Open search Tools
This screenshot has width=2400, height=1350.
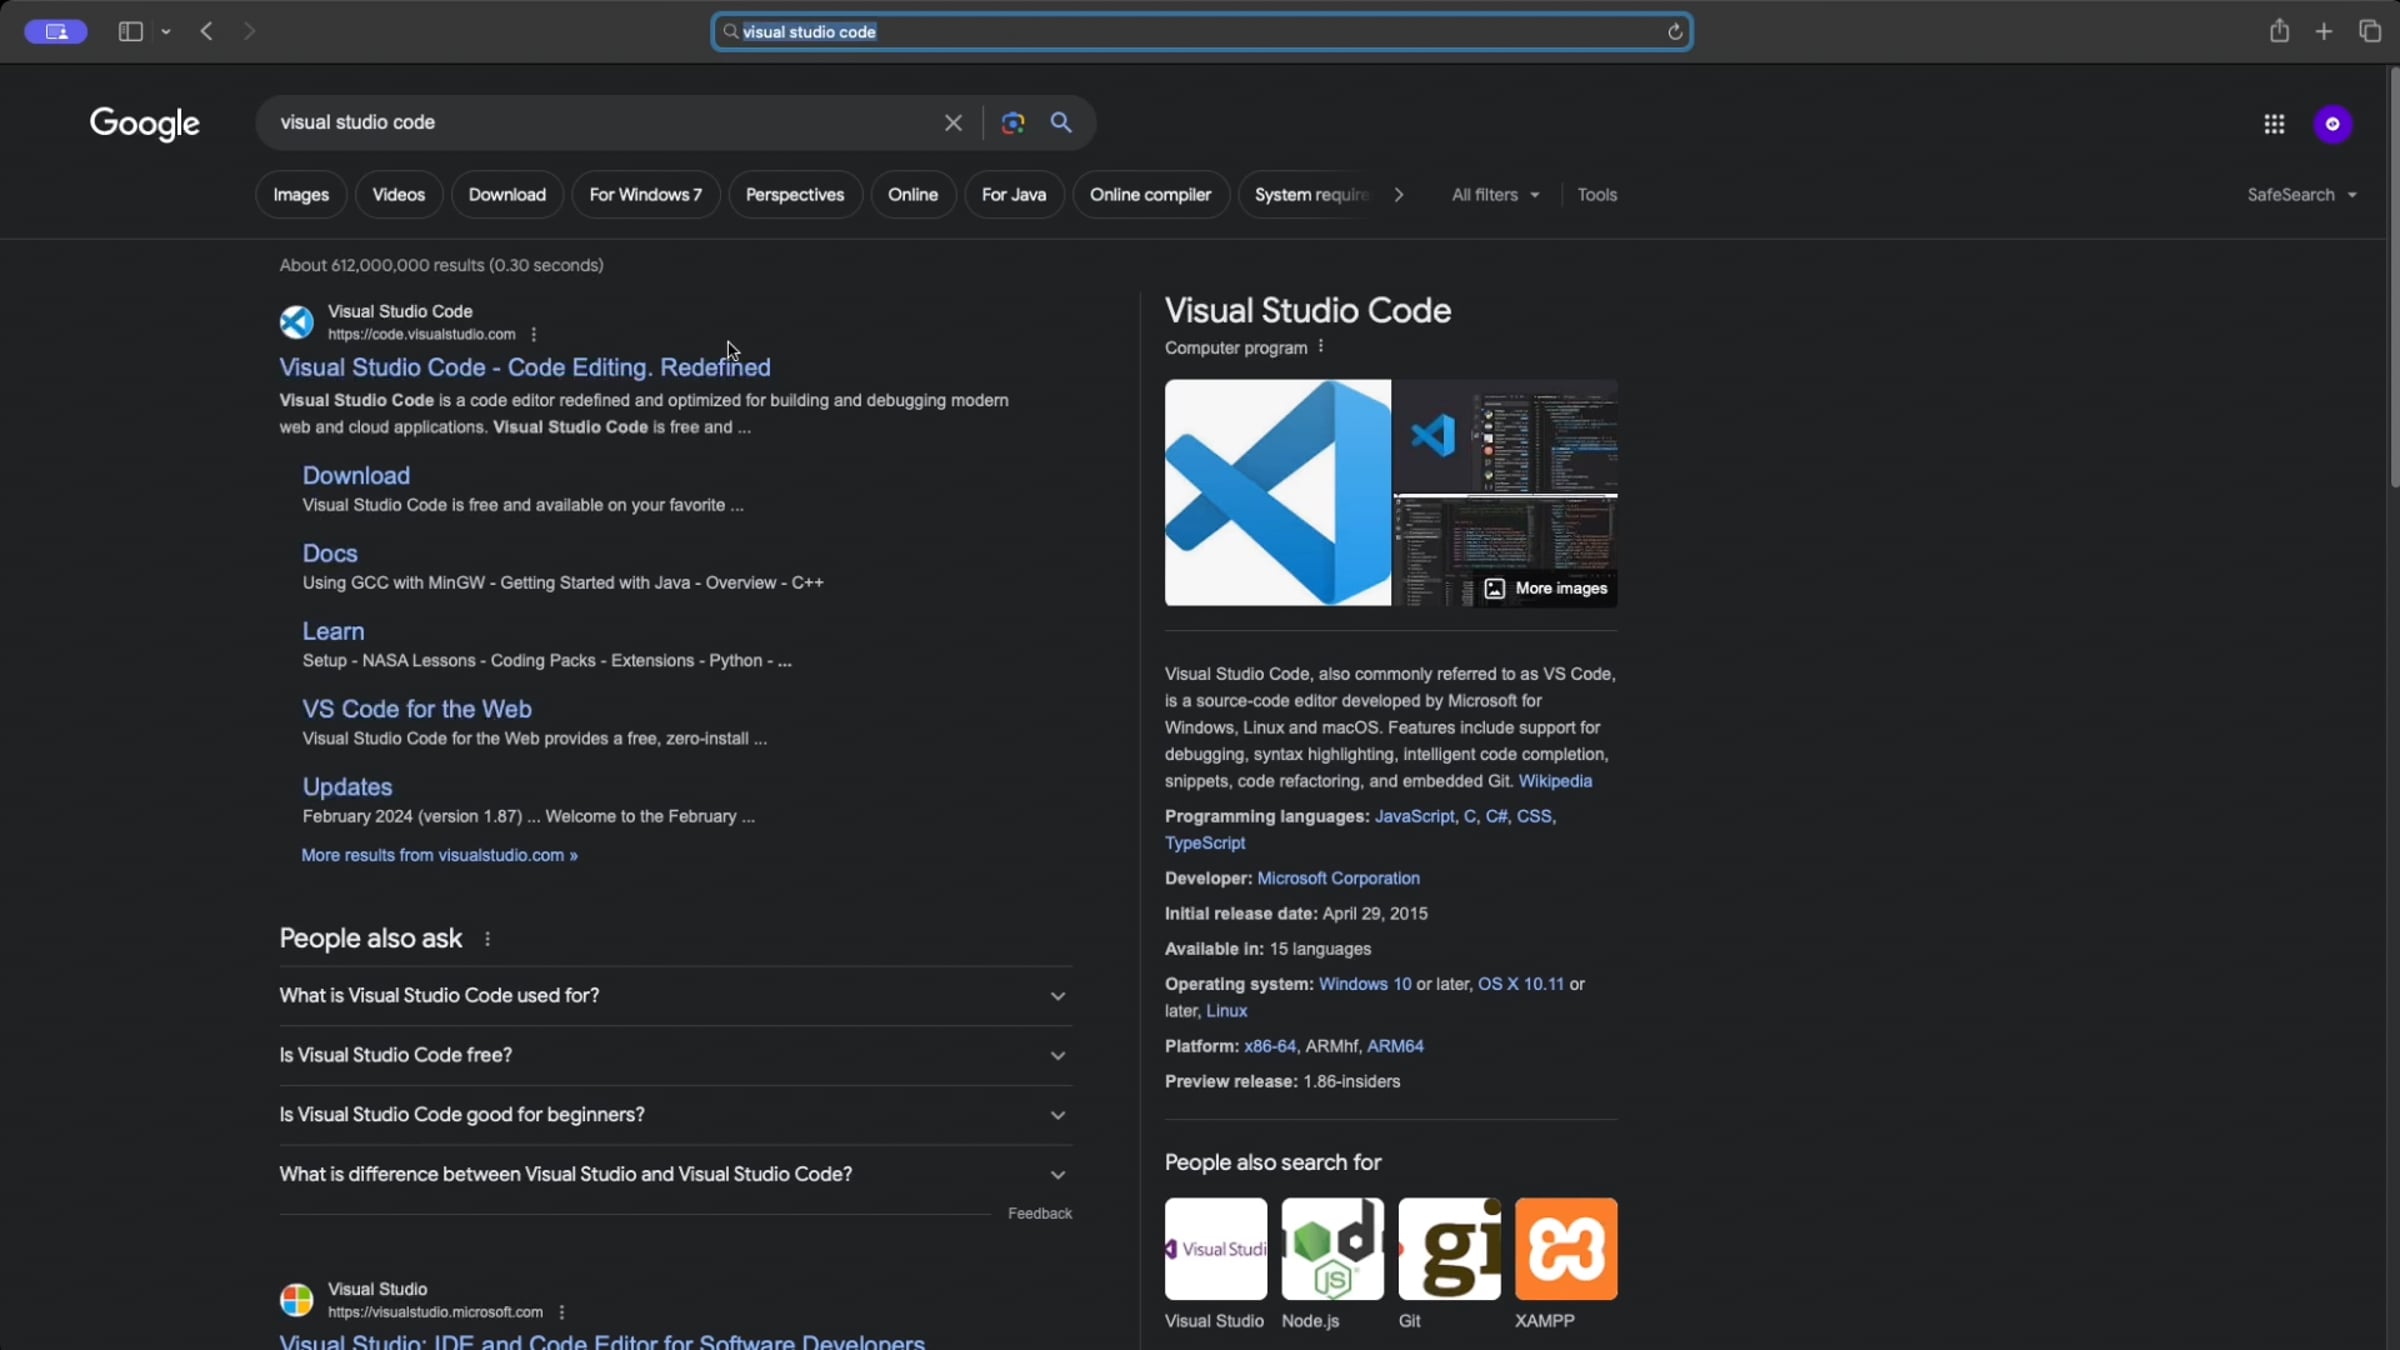coord(1597,194)
